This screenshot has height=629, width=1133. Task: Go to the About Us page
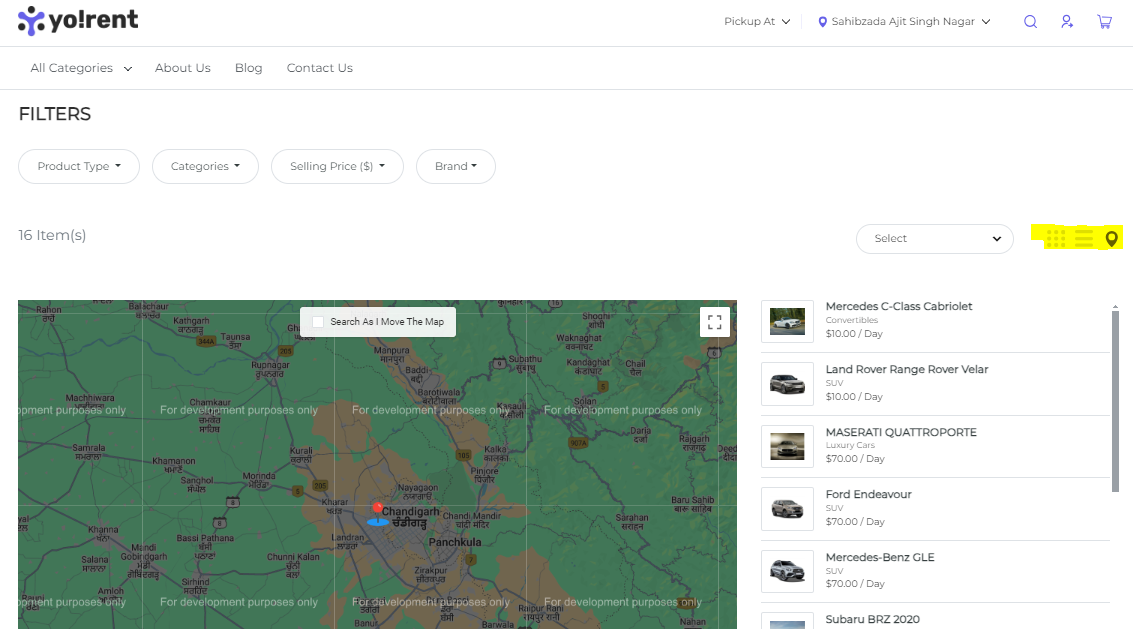[183, 68]
